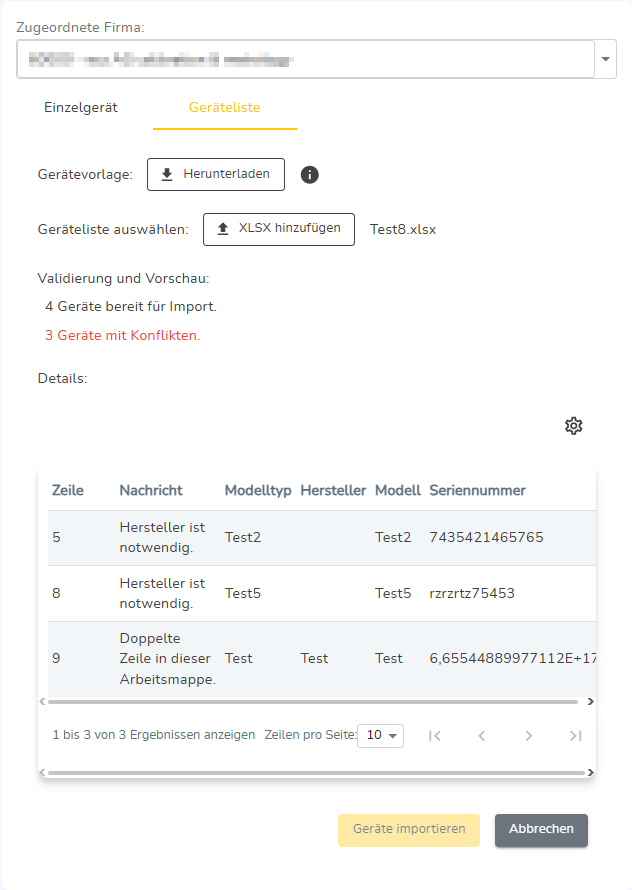
Task: Click the Test2 Modelltyp cell
Action: click(x=243, y=537)
